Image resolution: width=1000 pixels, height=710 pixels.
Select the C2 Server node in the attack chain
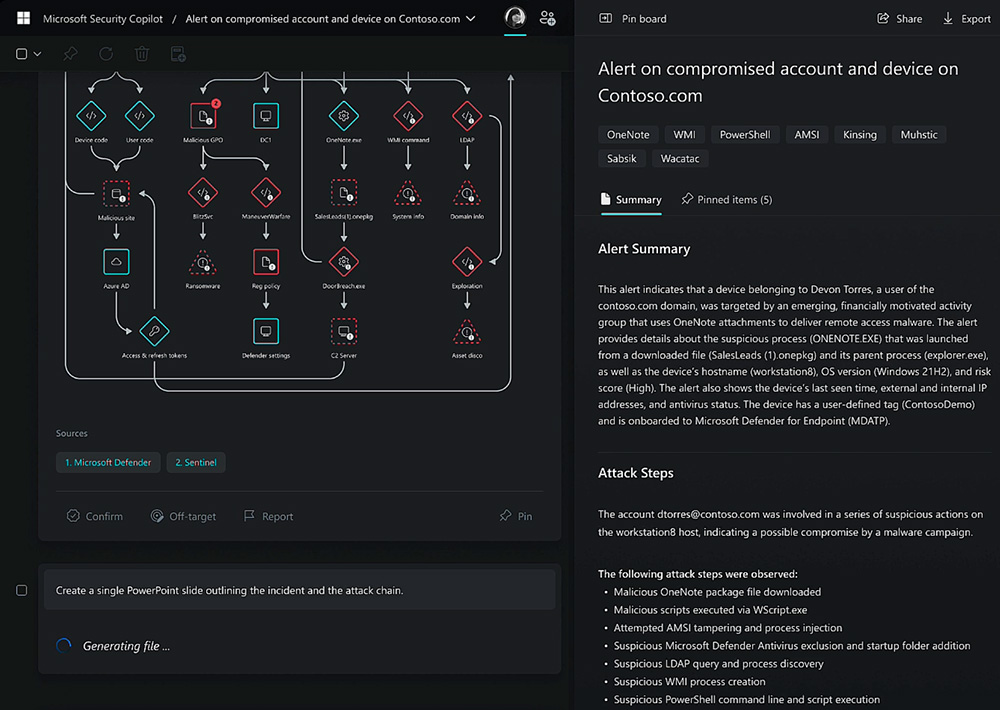point(344,331)
